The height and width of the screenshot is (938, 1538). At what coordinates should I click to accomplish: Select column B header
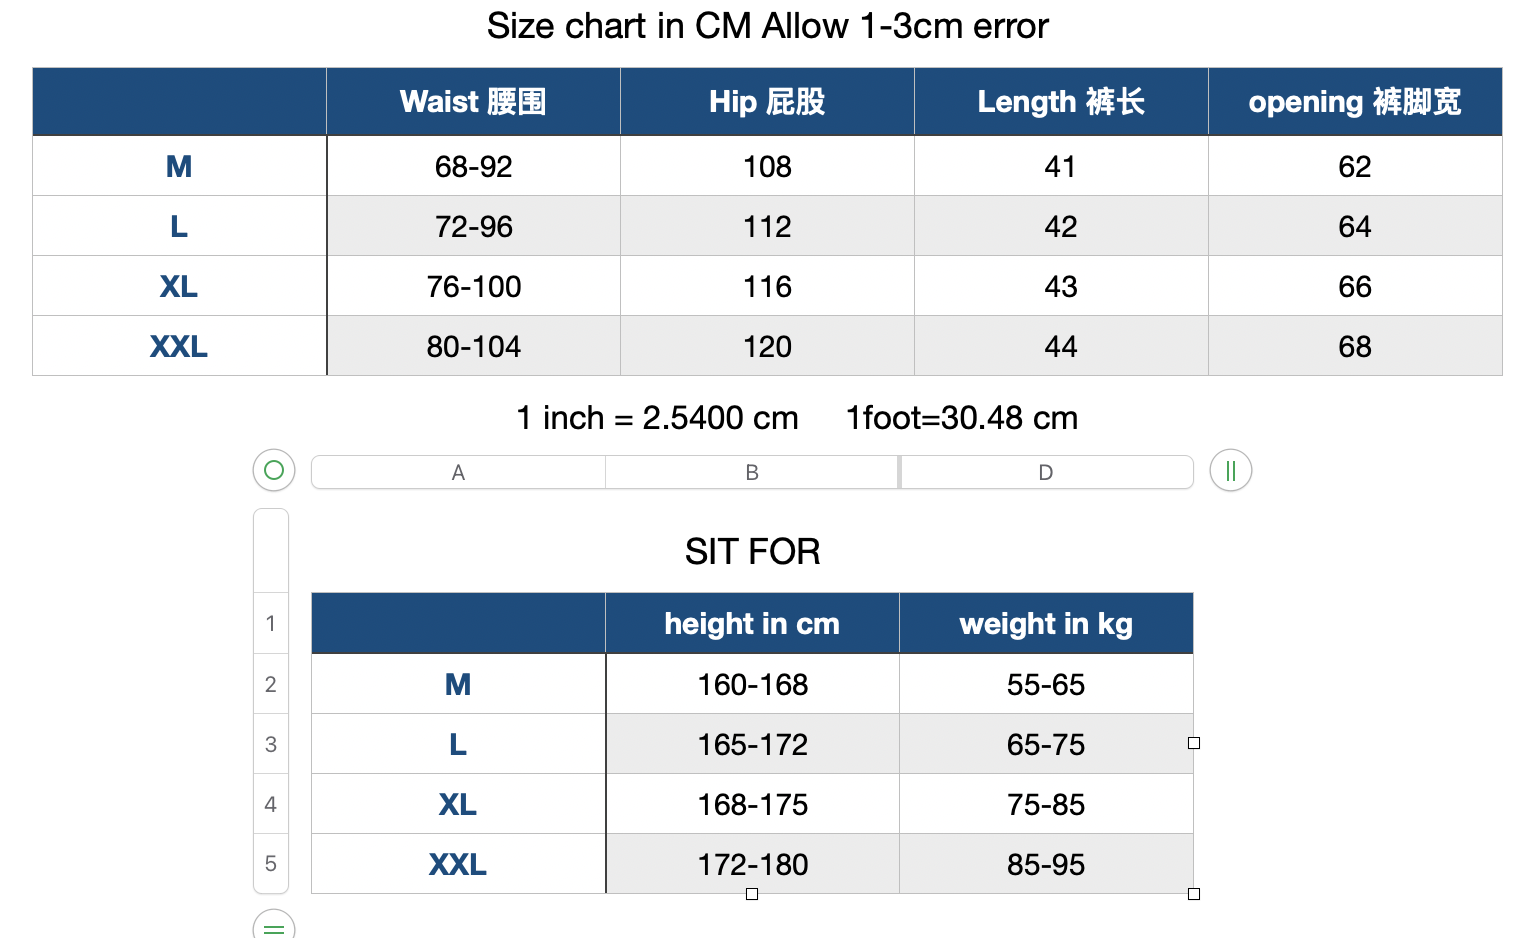[x=752, y=472]
